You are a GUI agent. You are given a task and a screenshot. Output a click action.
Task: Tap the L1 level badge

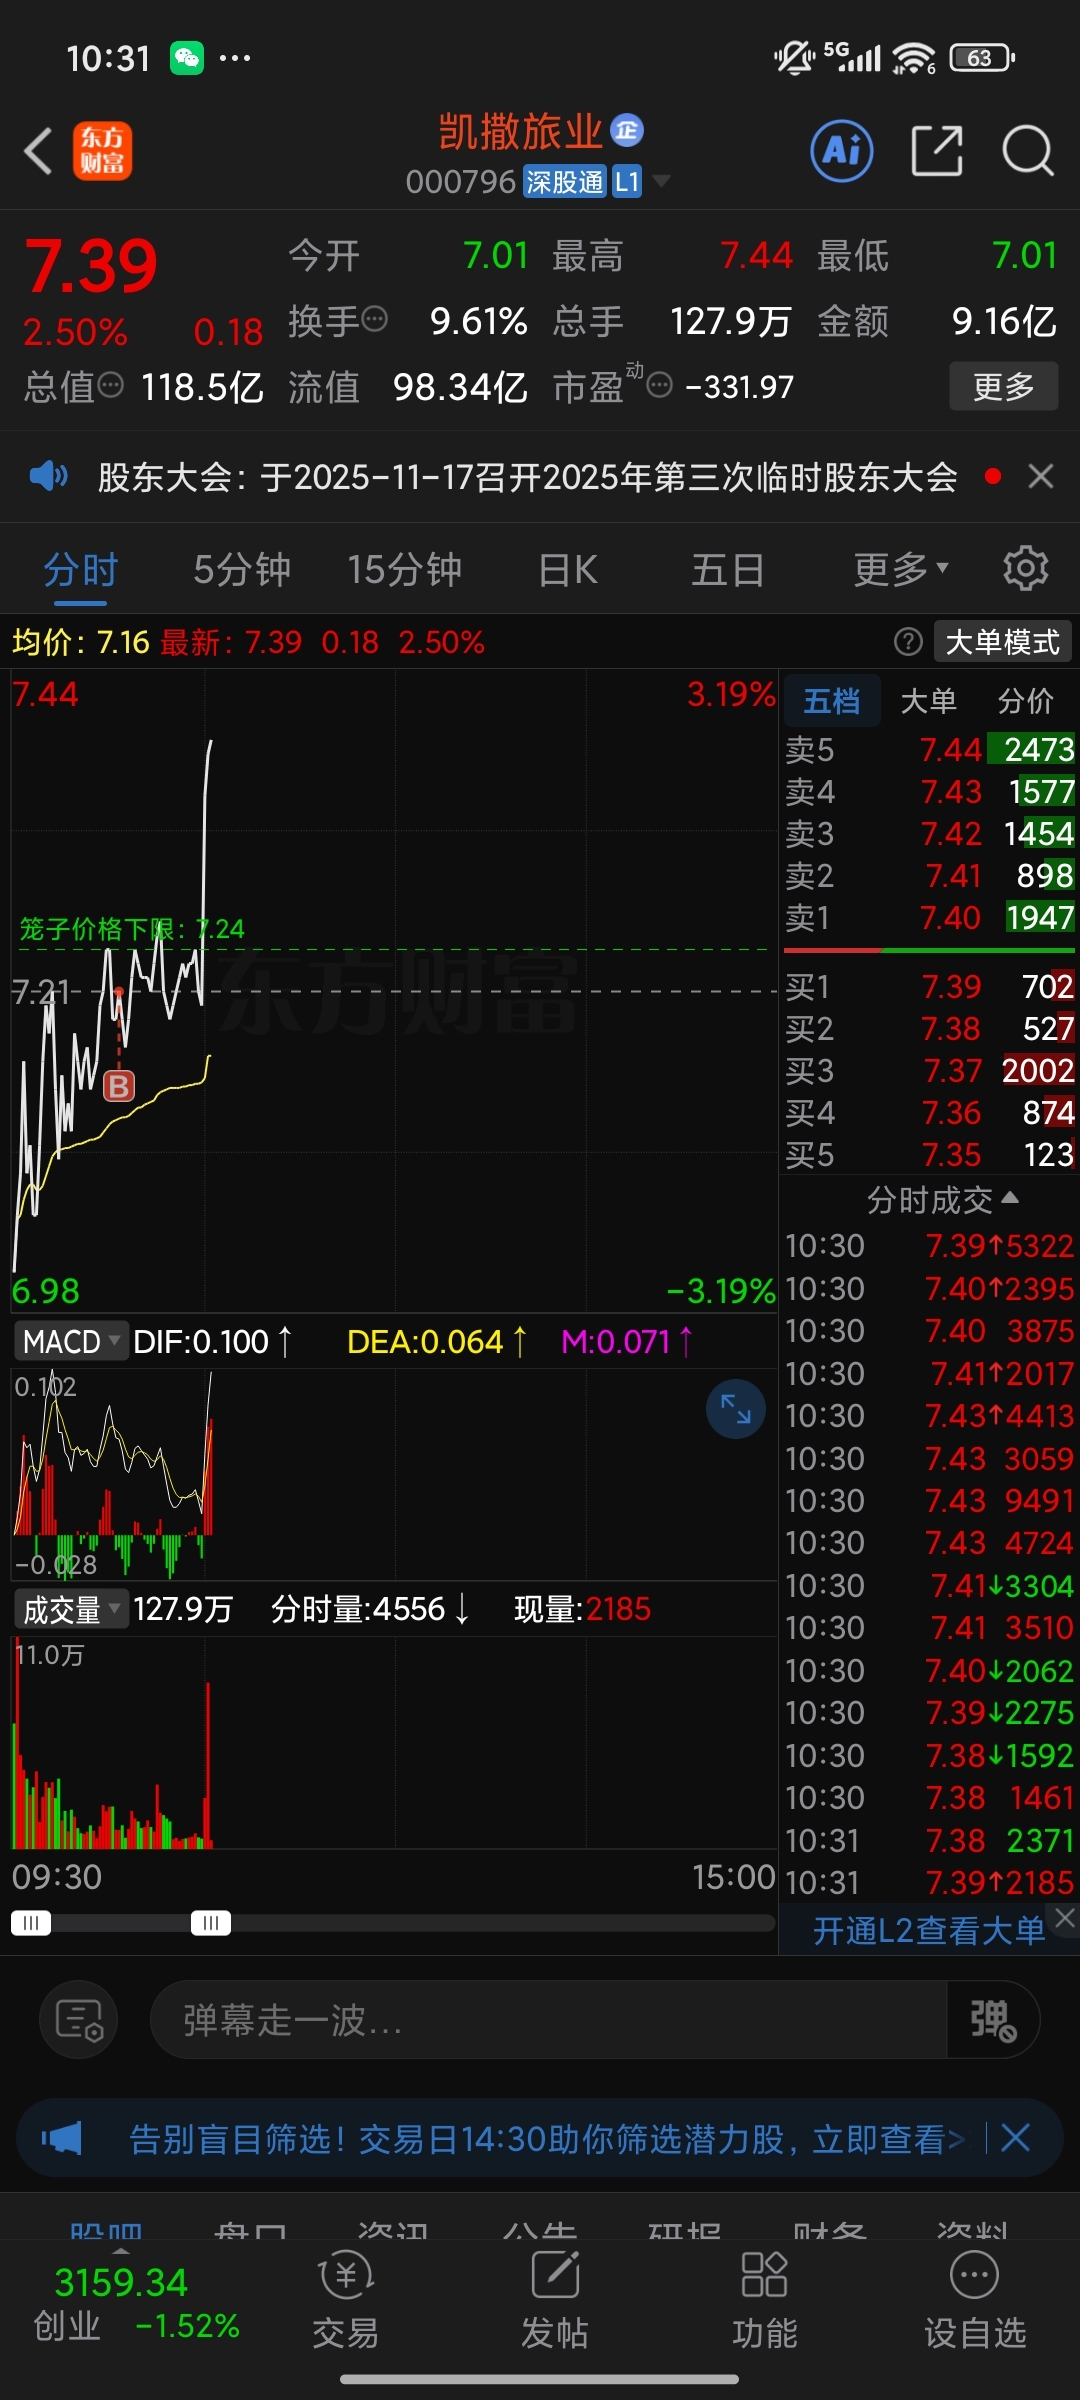tap(627, 181)
